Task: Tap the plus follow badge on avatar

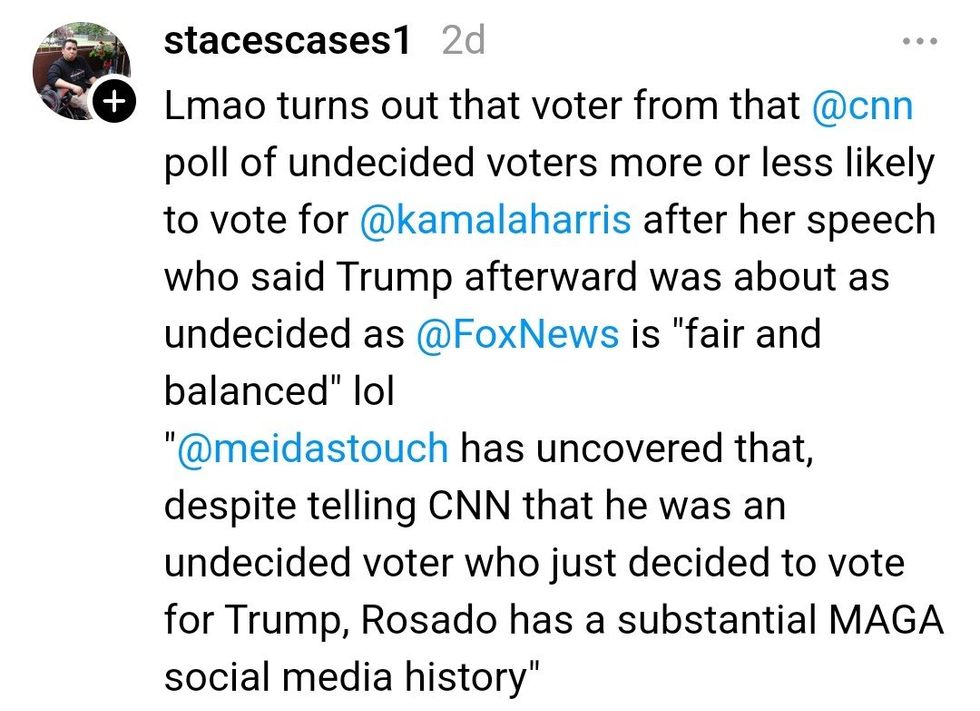Action: [114, 101]
